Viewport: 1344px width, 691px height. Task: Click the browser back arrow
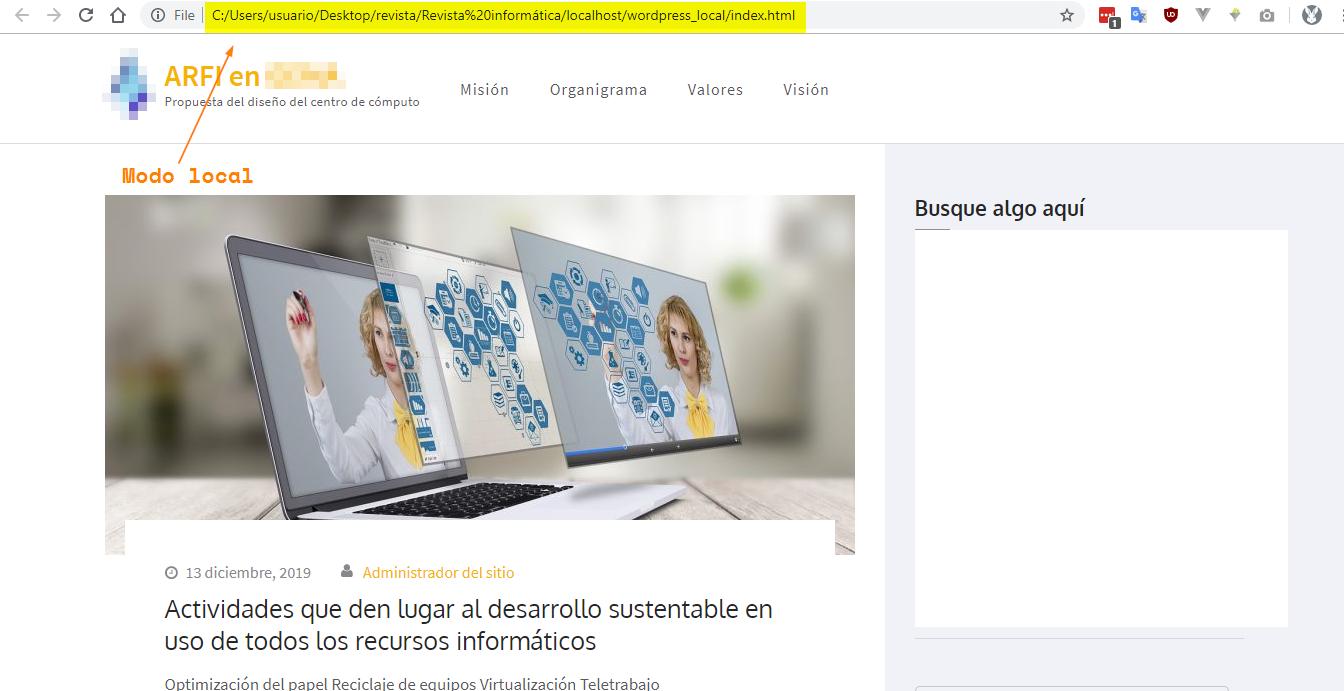click(x=22, y=15)
